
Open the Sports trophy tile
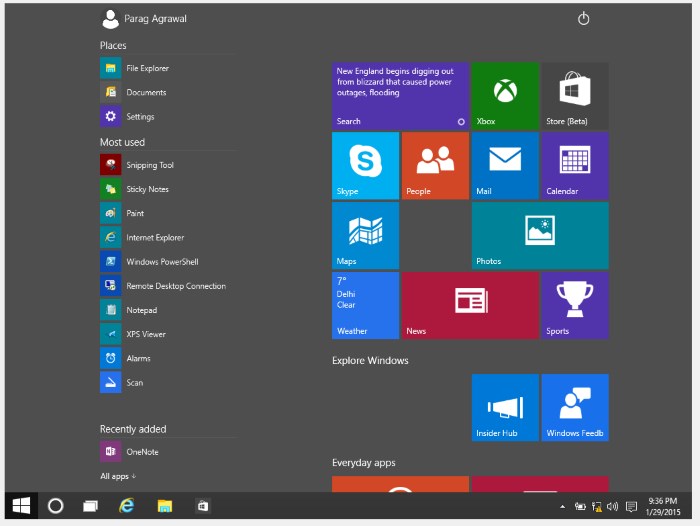click(x=575, y=305)
